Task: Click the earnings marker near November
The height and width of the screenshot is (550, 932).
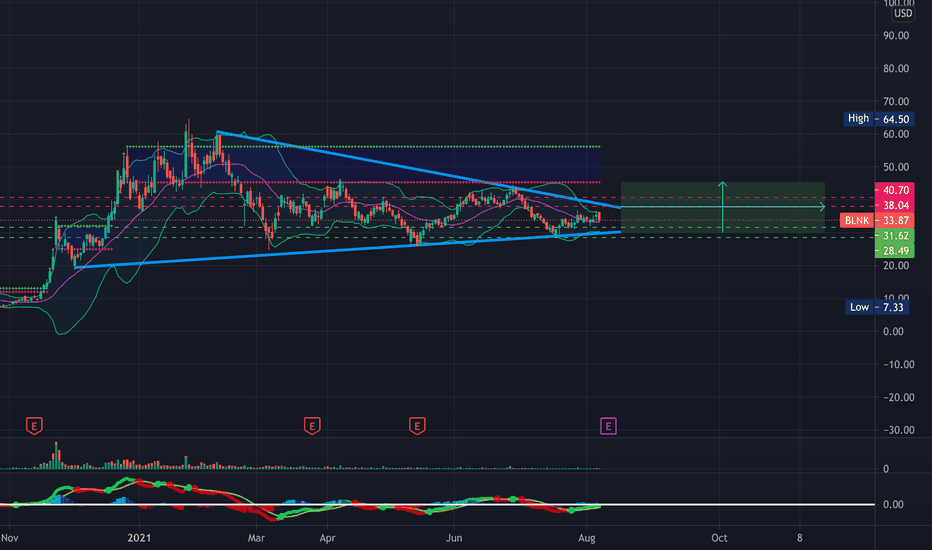Action: click(x=34, y=426)
